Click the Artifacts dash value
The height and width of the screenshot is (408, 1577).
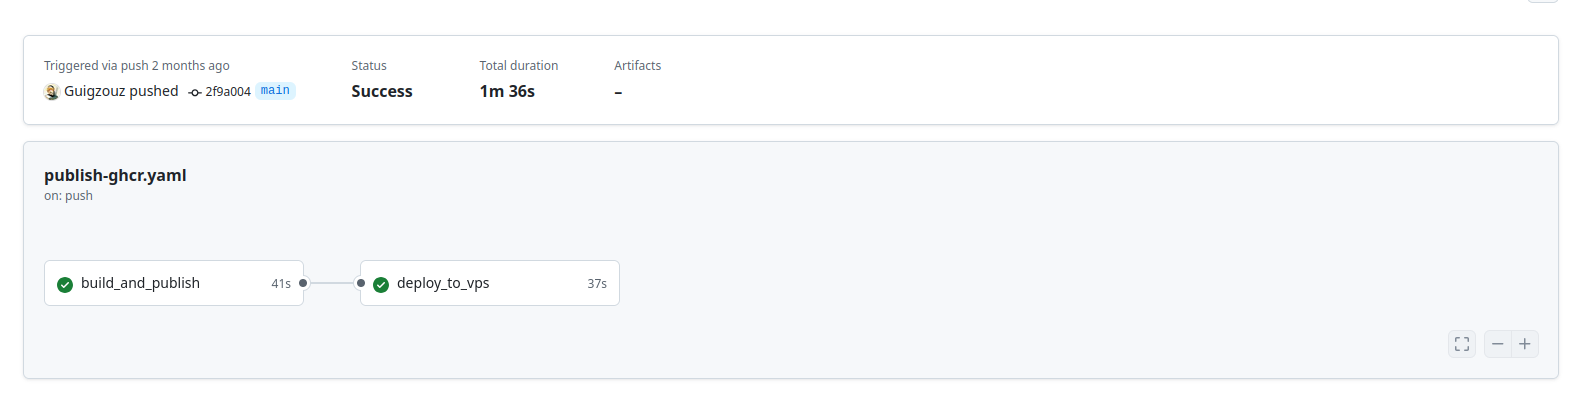pyautogui.click(x=618, y=92)
